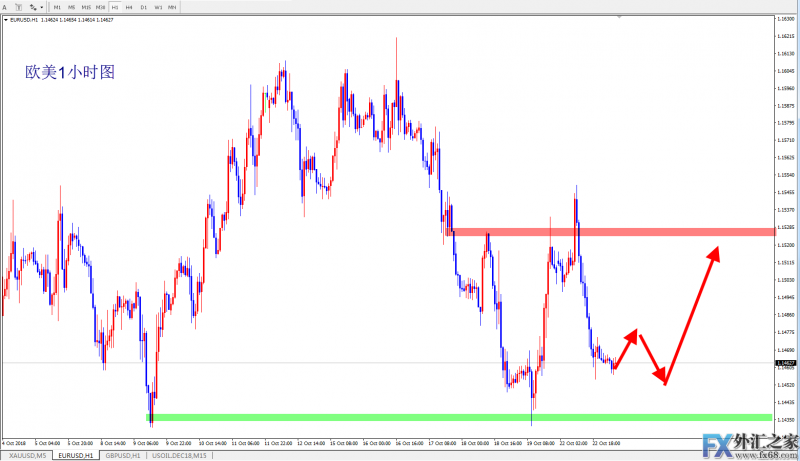Screen dimensions: 800x461
Task: Change timeframe to H4
Action: (x=129, y=6)
